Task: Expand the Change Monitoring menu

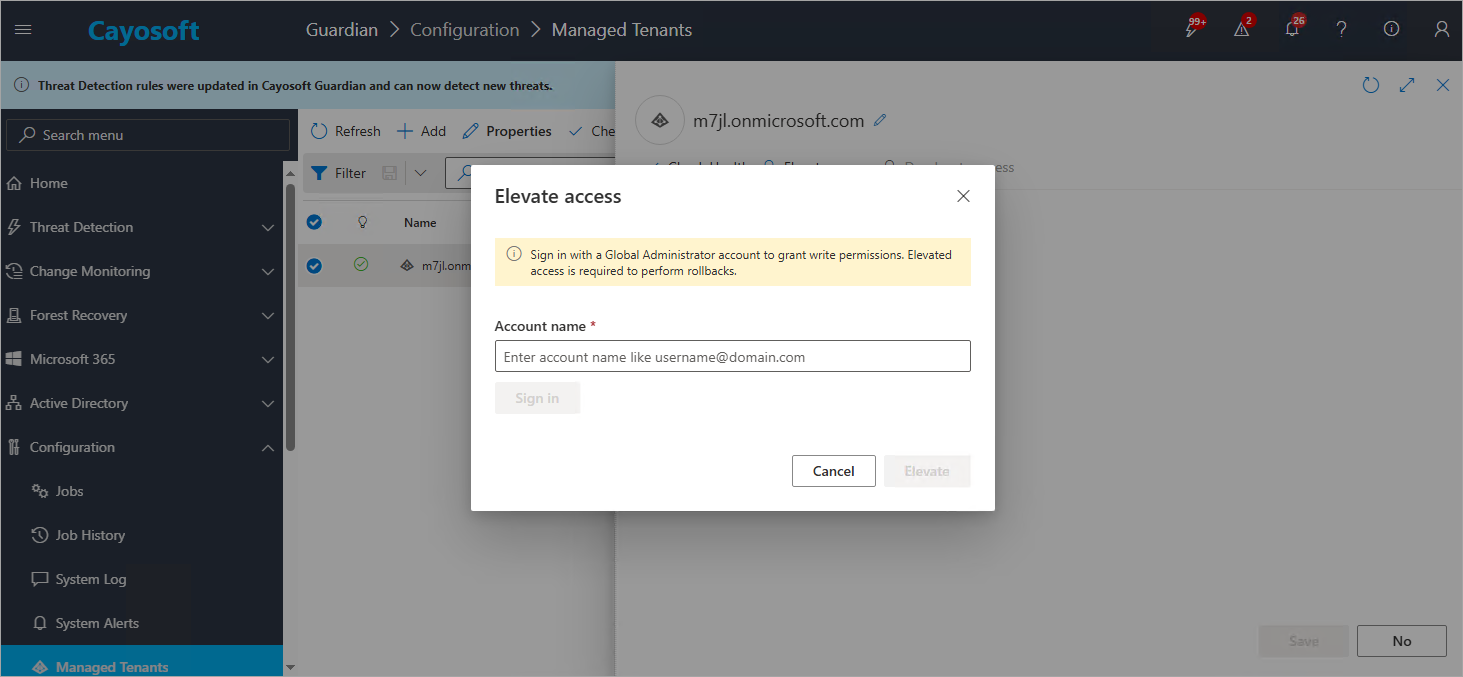Action: tap(142, 271)
